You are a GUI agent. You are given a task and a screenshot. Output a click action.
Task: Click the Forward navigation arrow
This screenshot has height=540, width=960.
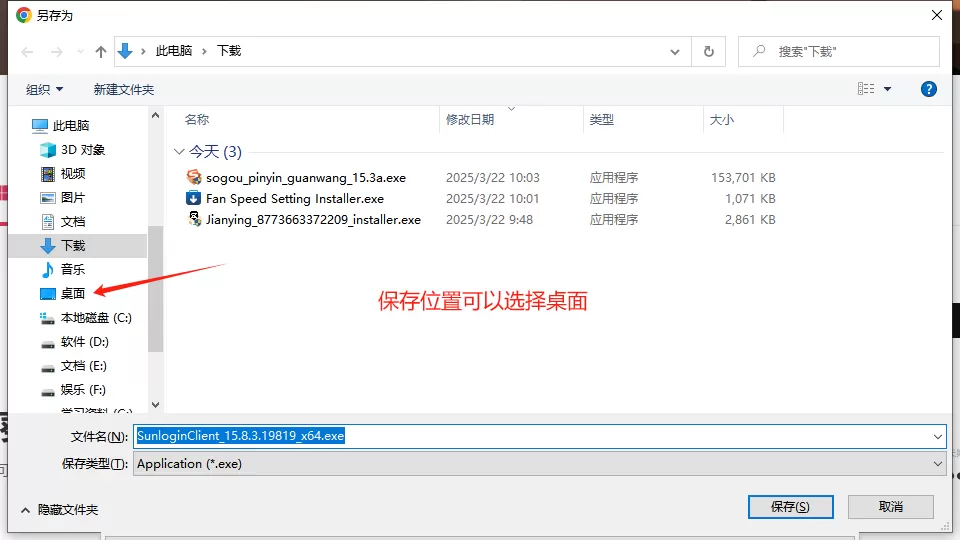click(56, 52)
